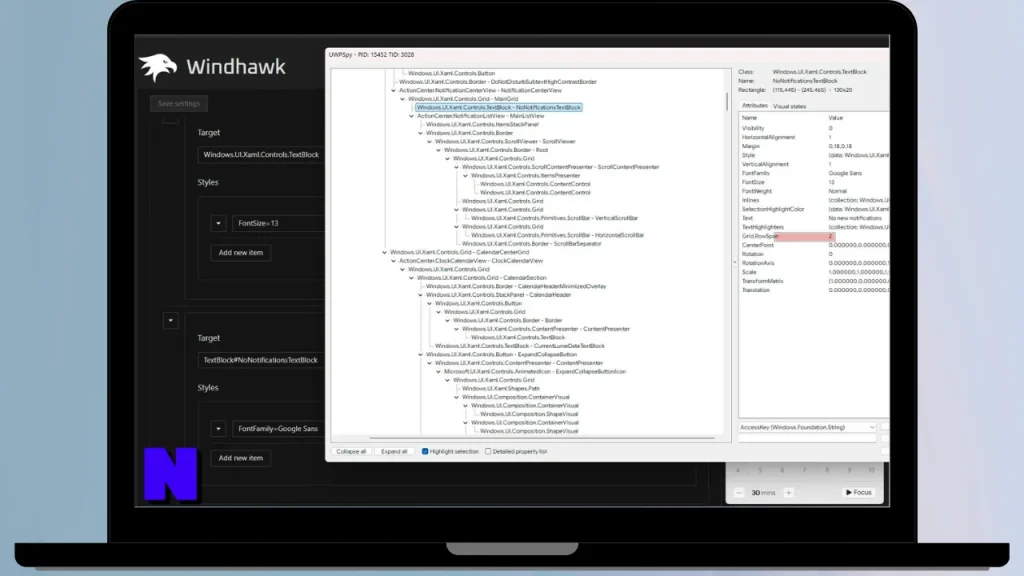
Task: Click the horizontal scrollbar under the UWPSpy tree
Action: [x=542, y=438]
